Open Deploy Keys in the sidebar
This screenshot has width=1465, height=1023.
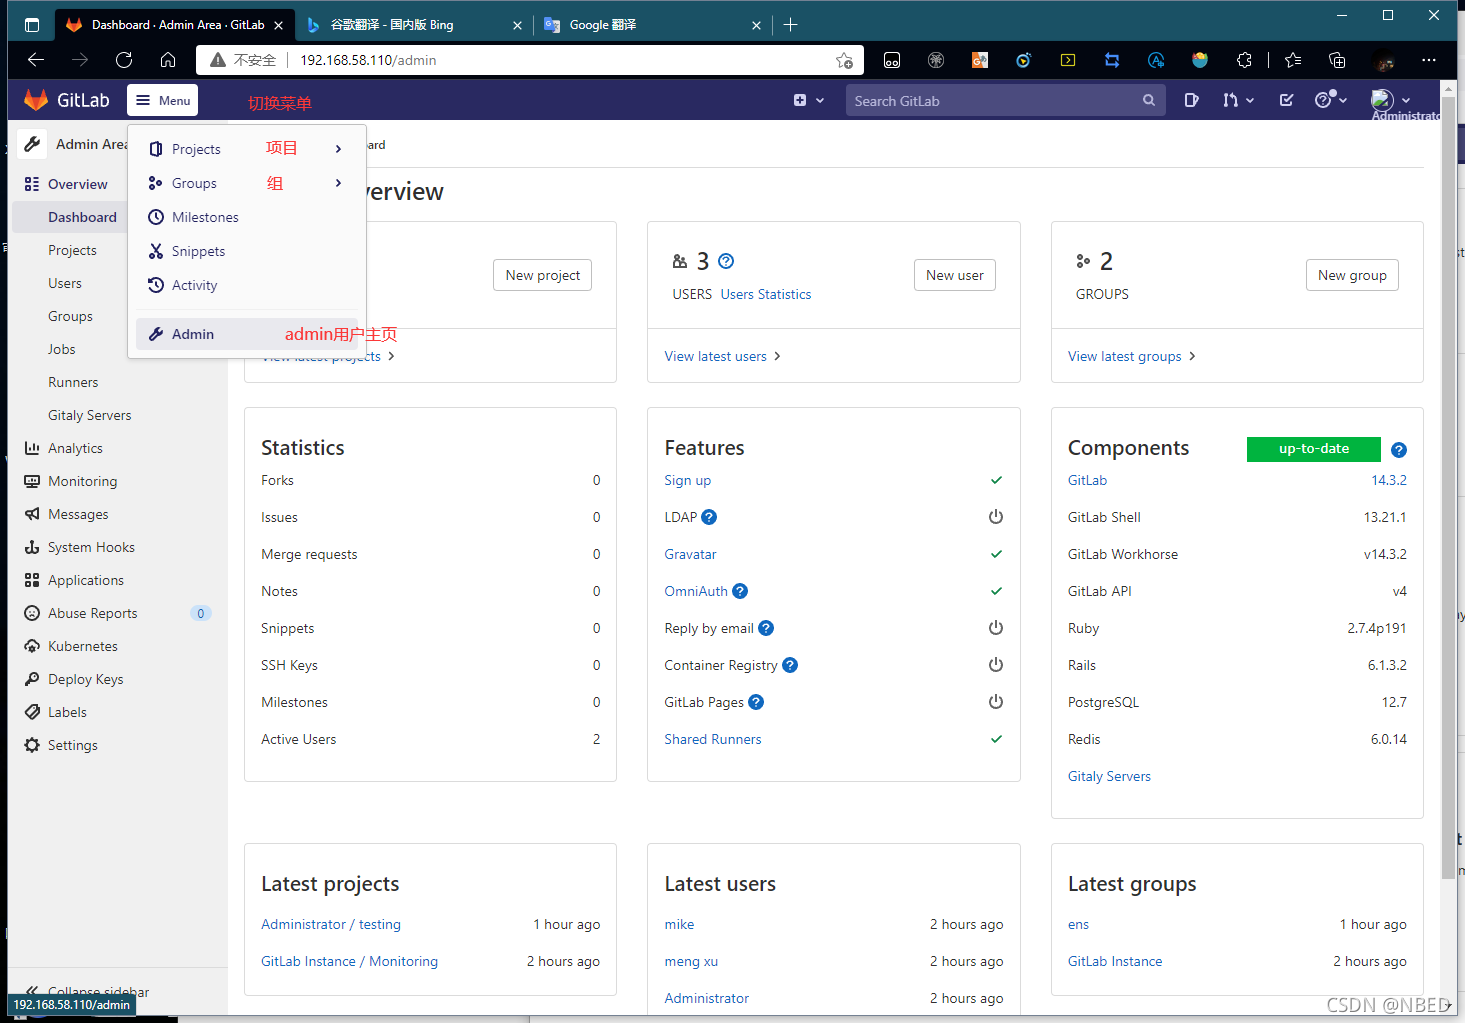[x=84, y=678]
